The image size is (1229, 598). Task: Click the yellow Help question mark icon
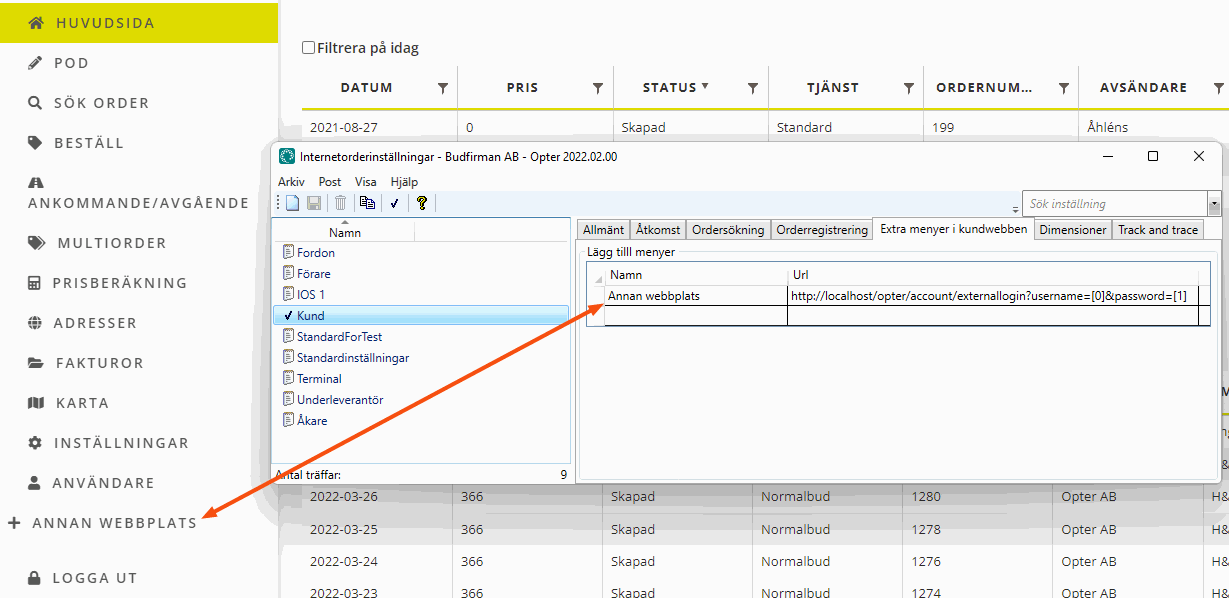(422, 203)
